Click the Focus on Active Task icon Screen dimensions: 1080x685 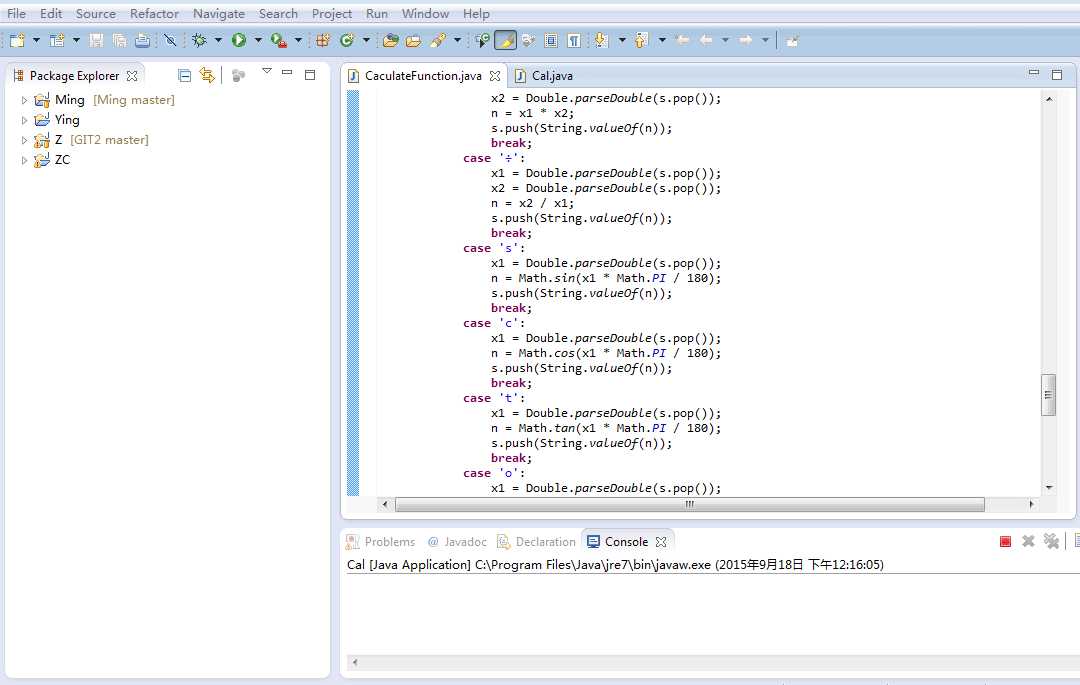pyautogui.click(x=238, y=76)
